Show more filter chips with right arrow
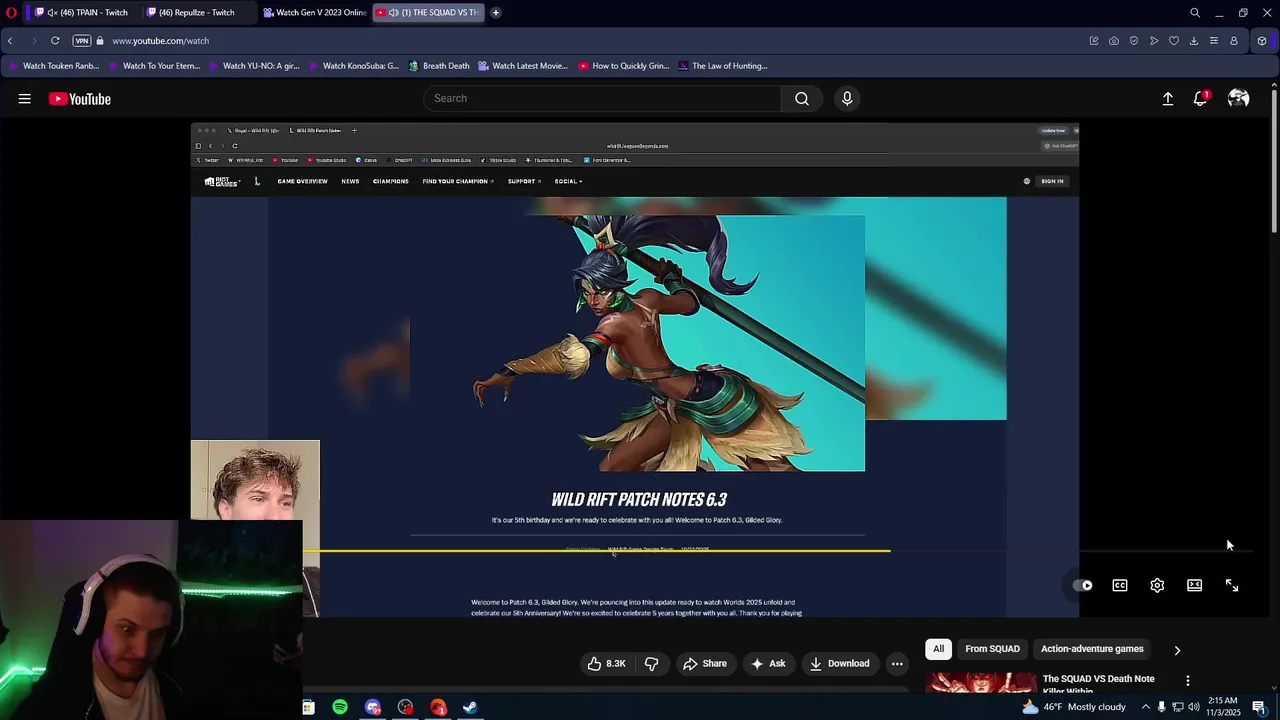Image resolution: width=1280 pixels, height=720 pixels. point(1177,650)
